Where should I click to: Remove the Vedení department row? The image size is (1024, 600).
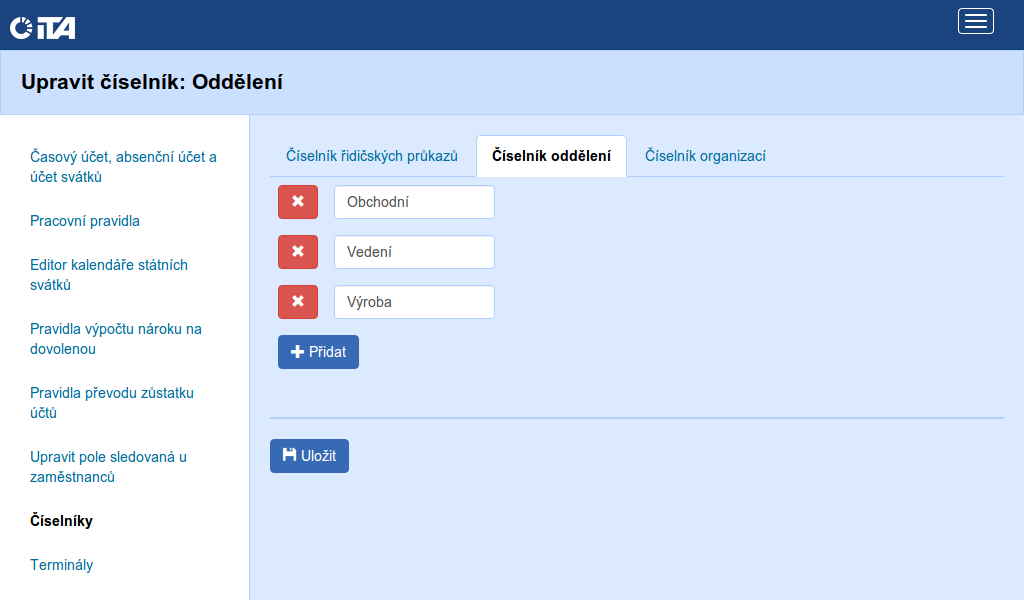(x=297, y=252)
